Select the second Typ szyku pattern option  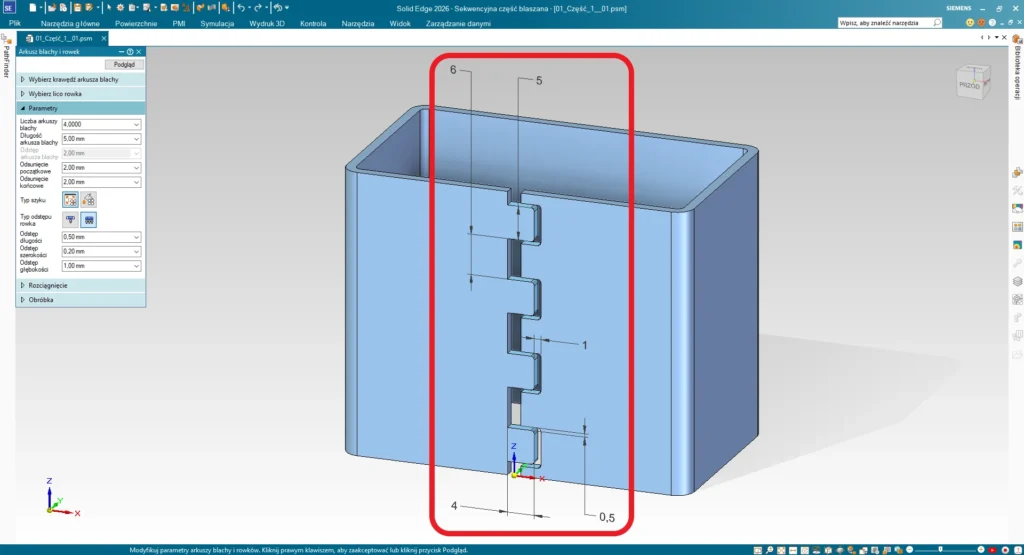pyautogui.click(x=88, y=199)
